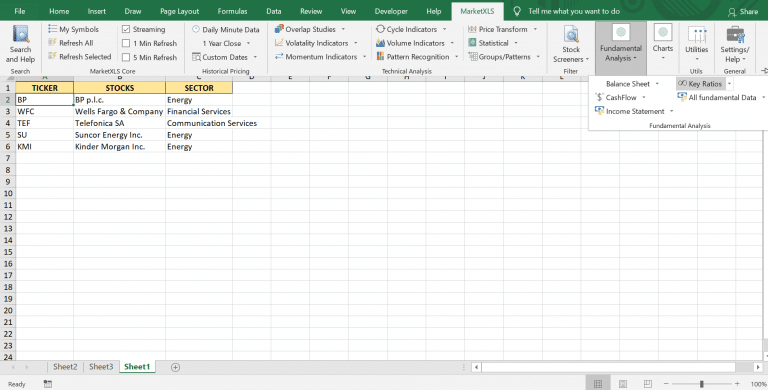Viewport: 768px width, 390px height.
Task: Open the File tab
Action: click(x=20, y=11)
